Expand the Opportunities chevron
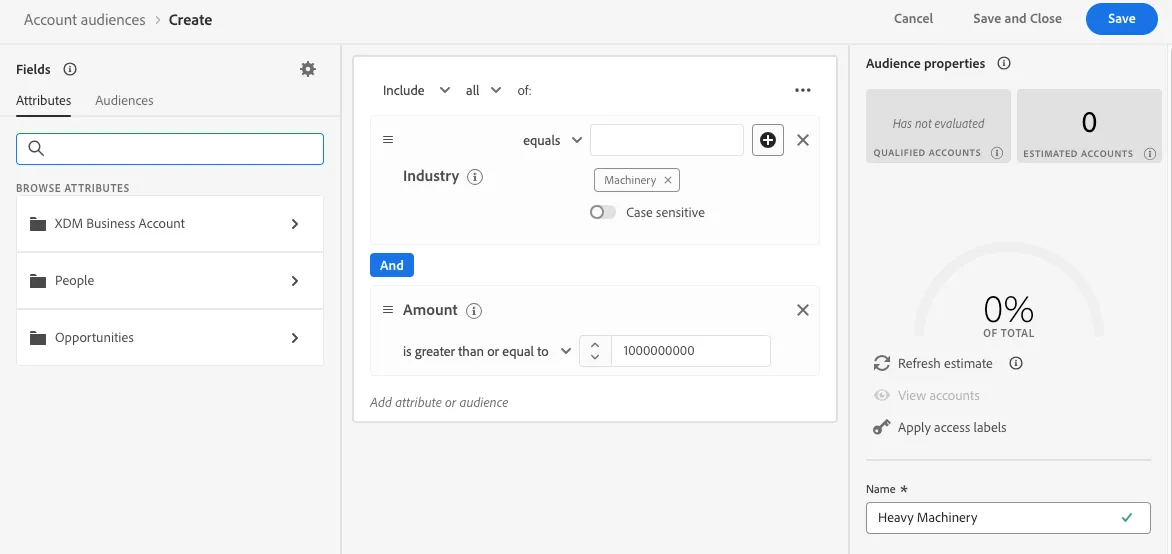Screen dimensions: 1172x554 pyautogui.click(x=295, y=338)
